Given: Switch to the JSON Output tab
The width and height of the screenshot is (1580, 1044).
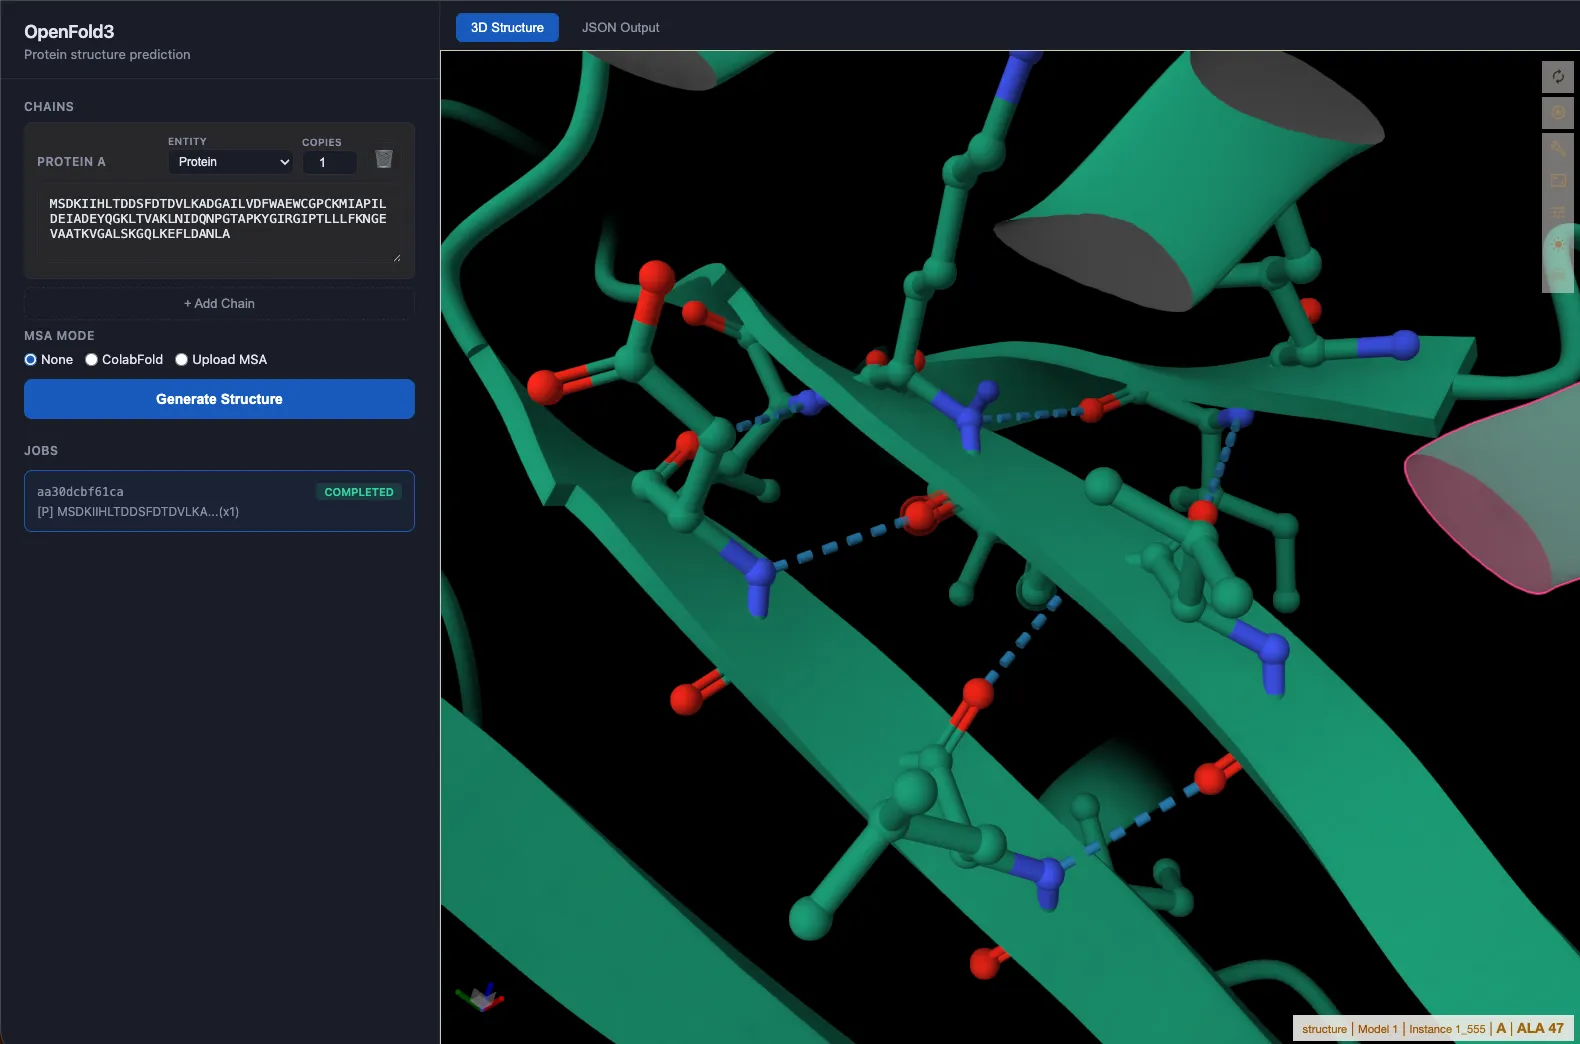Looking at the screenshot, I should click(620, 28).
